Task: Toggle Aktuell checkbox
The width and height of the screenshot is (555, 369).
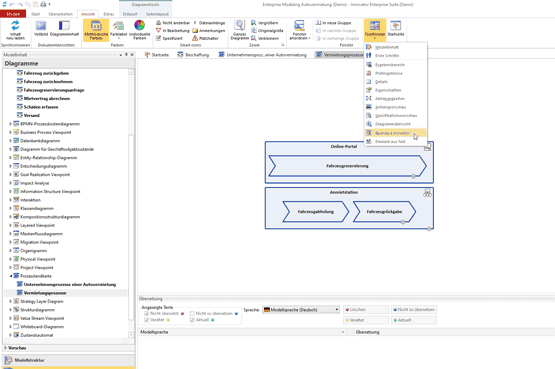Action: (x=192, y=320)
